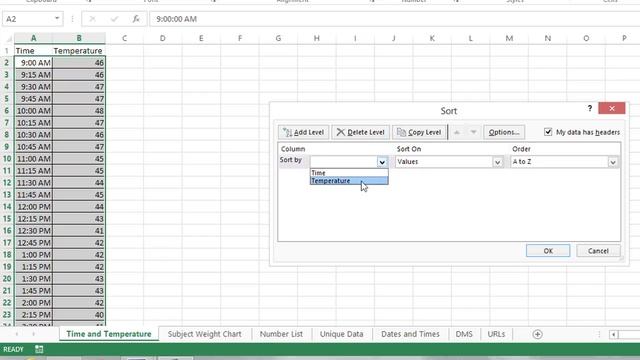Click the Insert Function fx icon
640x360 pixels.
click(136, 19)
